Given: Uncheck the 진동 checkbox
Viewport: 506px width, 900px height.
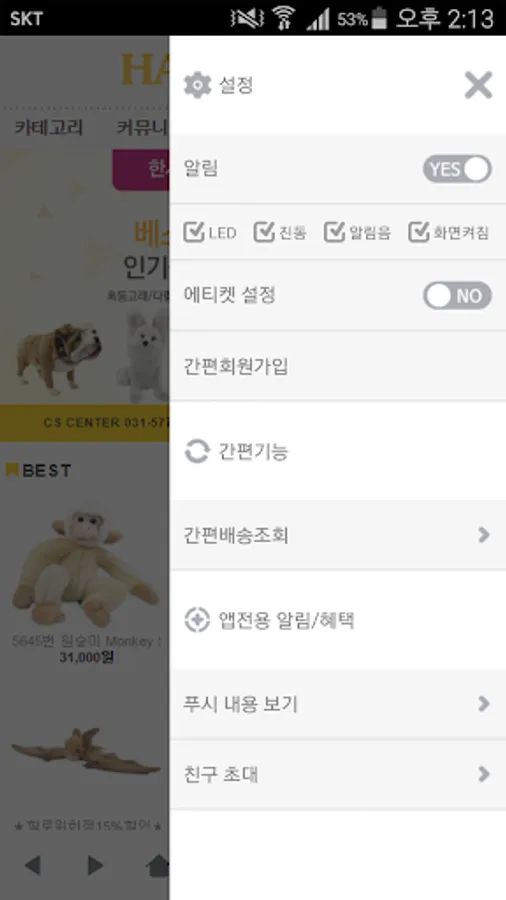Looking at the screenshot, I should tap(264, 231).
